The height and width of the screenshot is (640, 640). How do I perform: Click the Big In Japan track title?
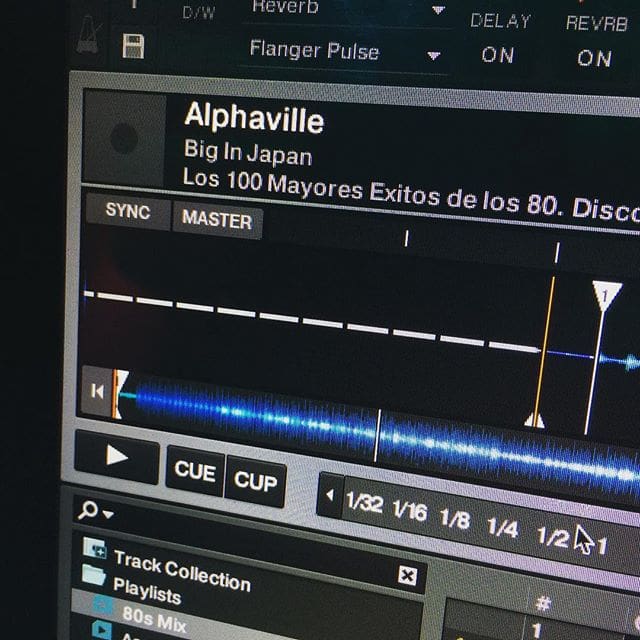(248, 153)
